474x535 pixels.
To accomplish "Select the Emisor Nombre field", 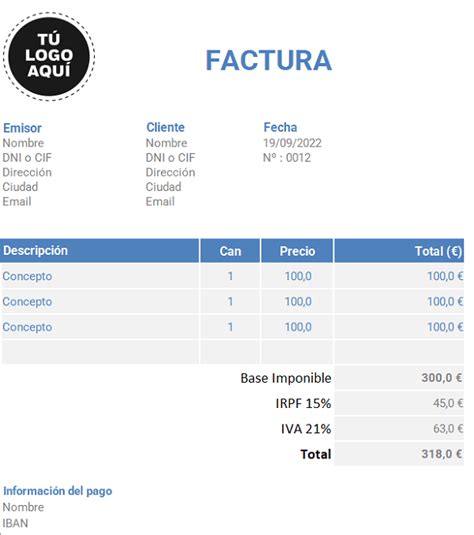I will [x=23, y=143].
